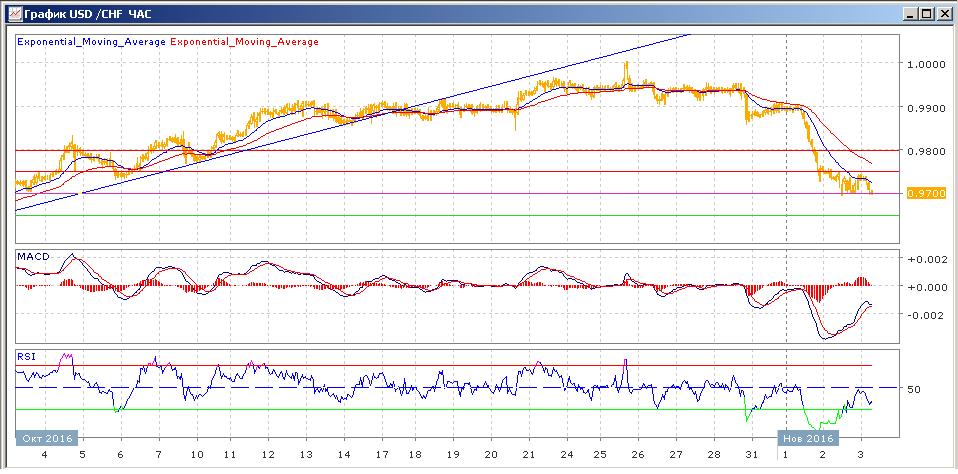Click the current price tag 0.9700

(926, 193)
